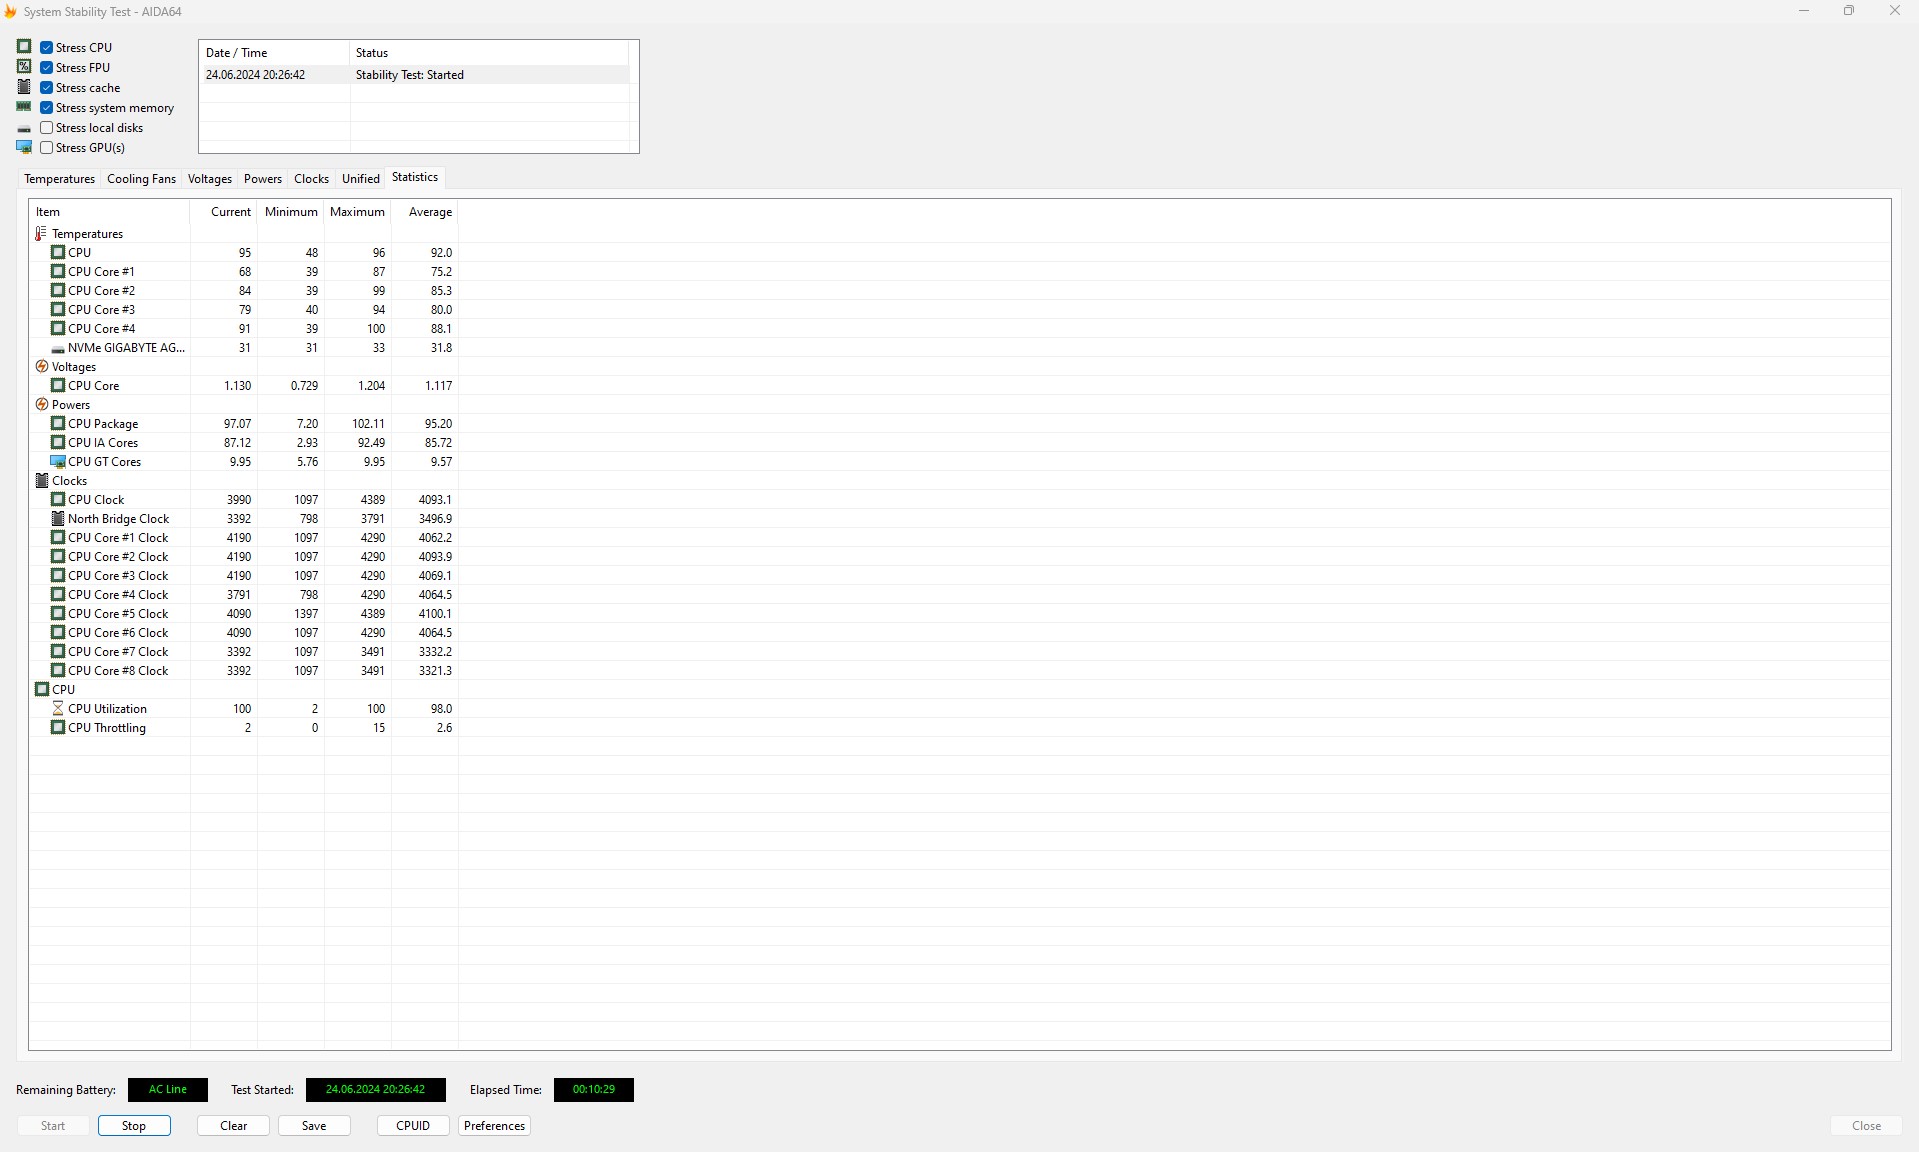Click the Stress local disks drive icon
This screenshot has width=1919, height=1152.
click(x=24, y=129)
